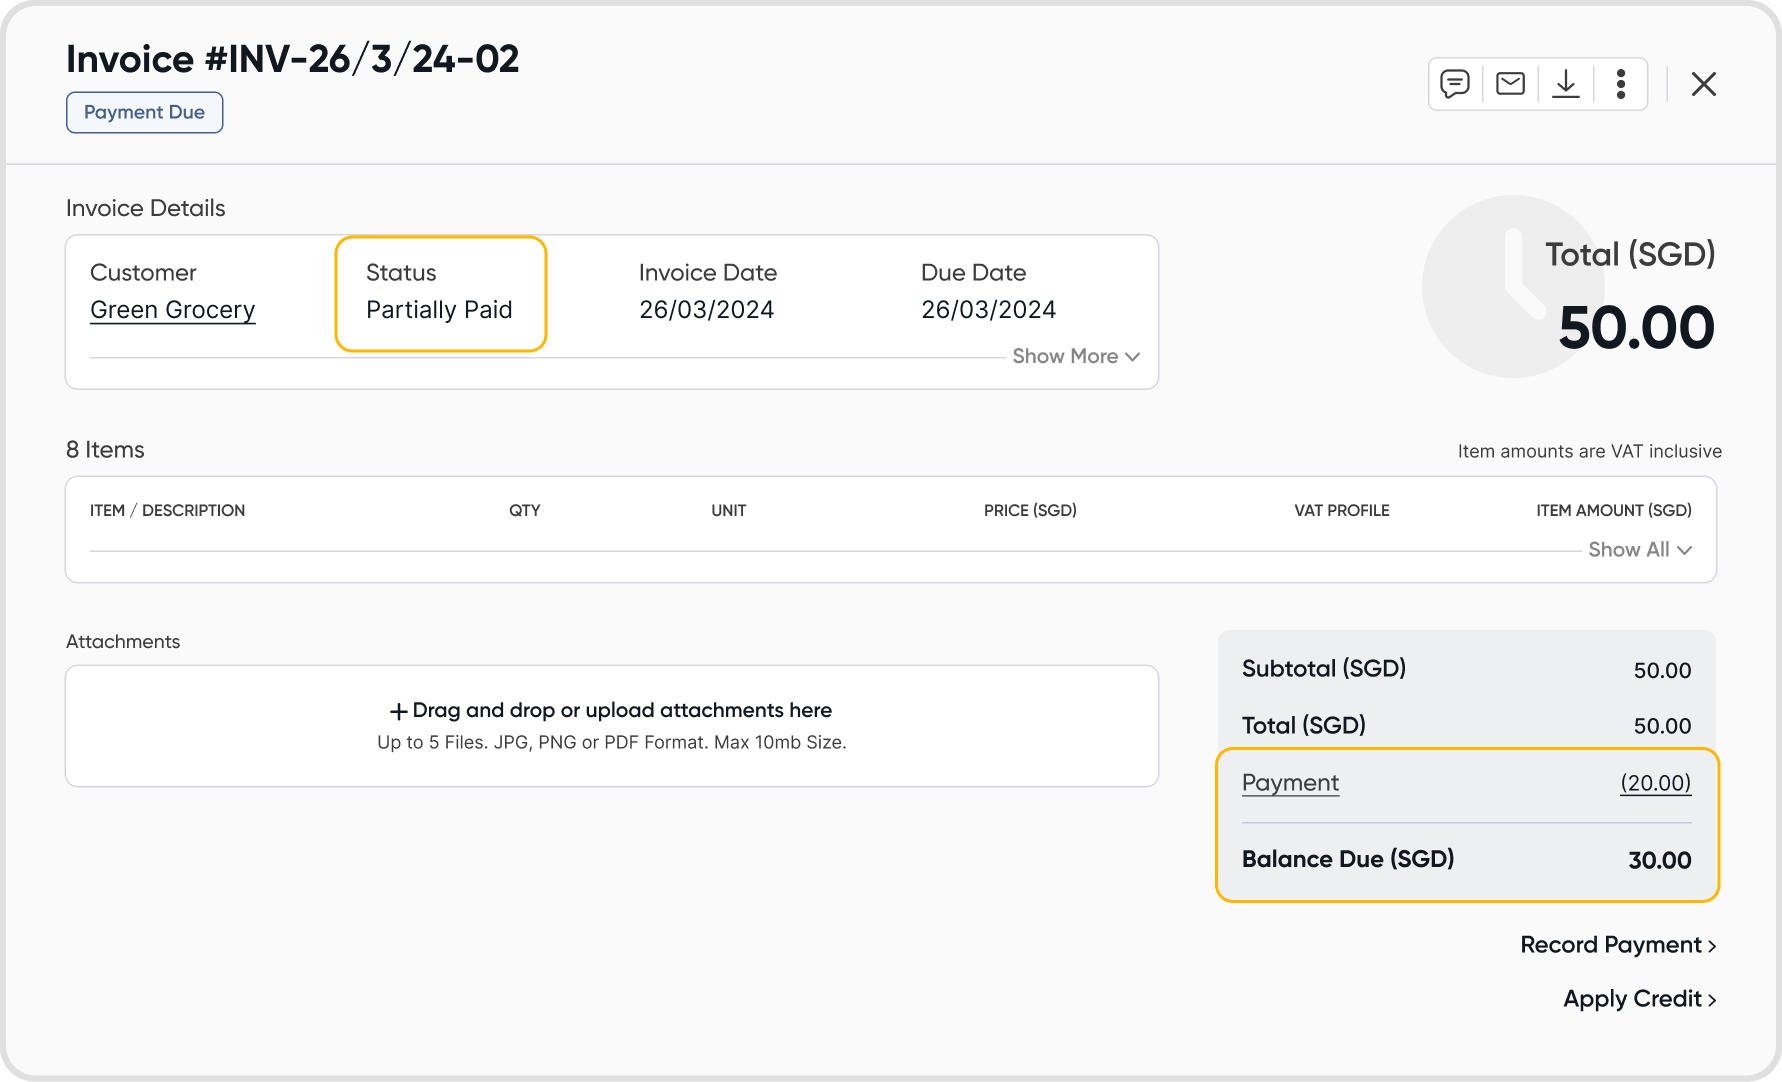Open the three-dot more options menu

tap(1621, 84)
